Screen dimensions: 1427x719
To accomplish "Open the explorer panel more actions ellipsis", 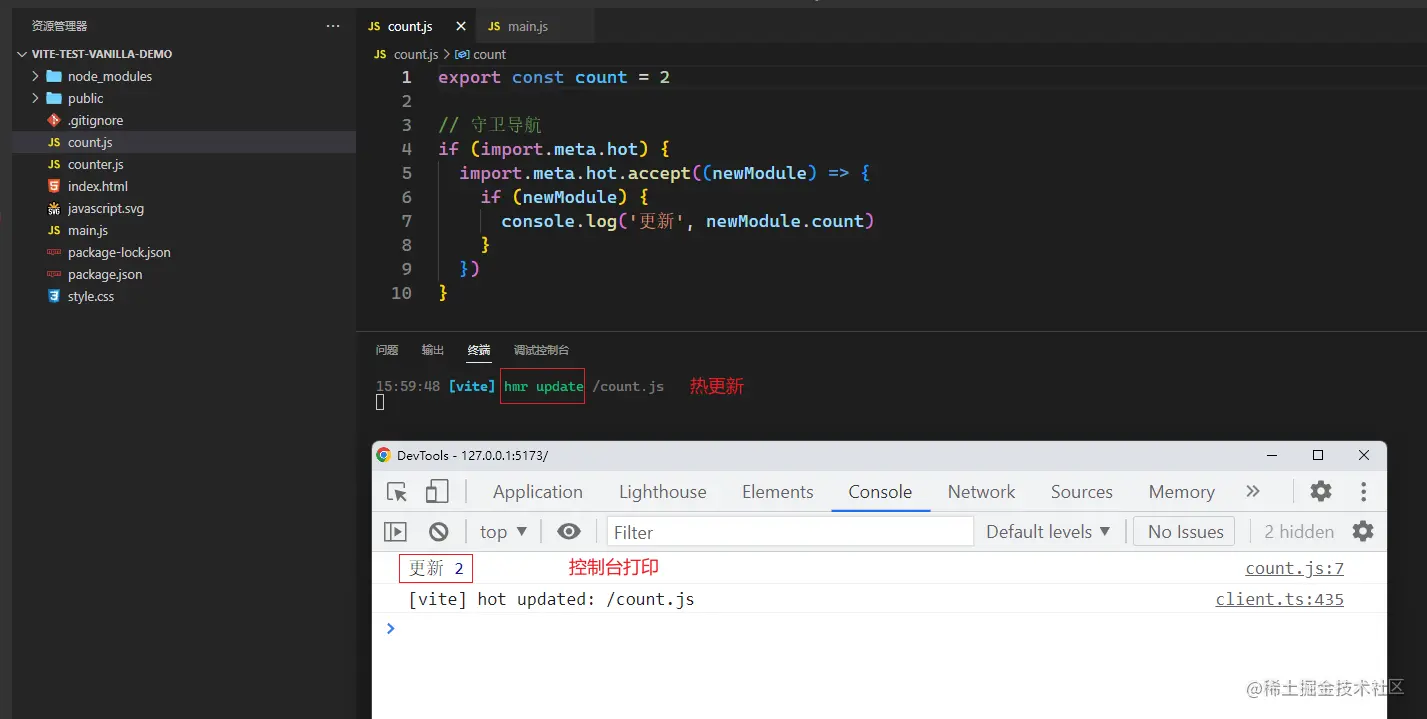I will click(x=333, y=26).
